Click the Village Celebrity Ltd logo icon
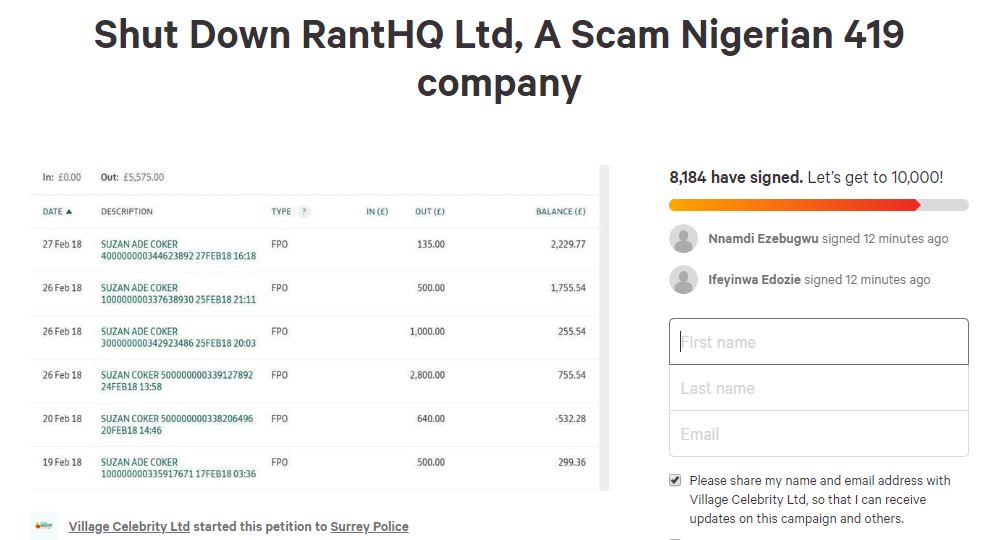This screenshot has height=540, width=987. click(x=43, y=526)
